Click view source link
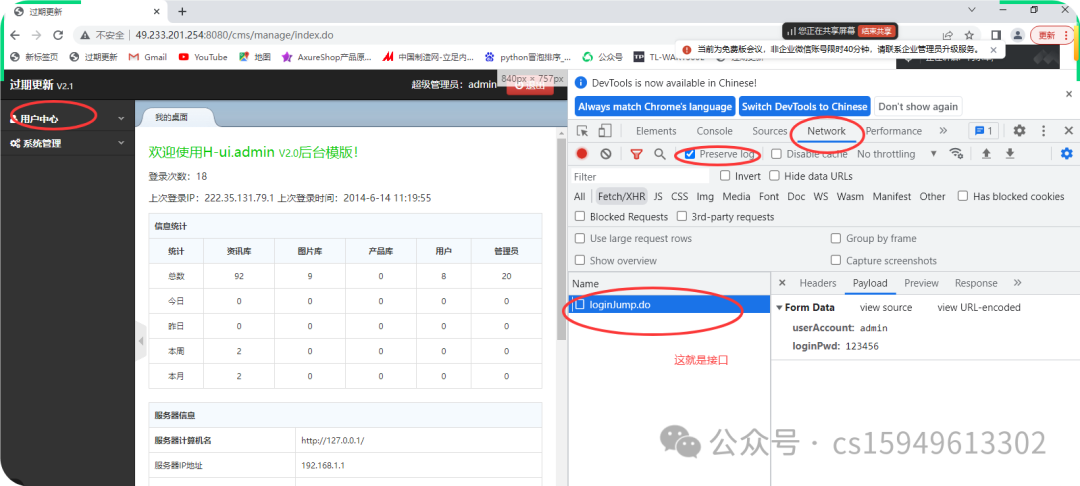The width and height of the screenshot is (1080, 486). click(x=886, y=308)
